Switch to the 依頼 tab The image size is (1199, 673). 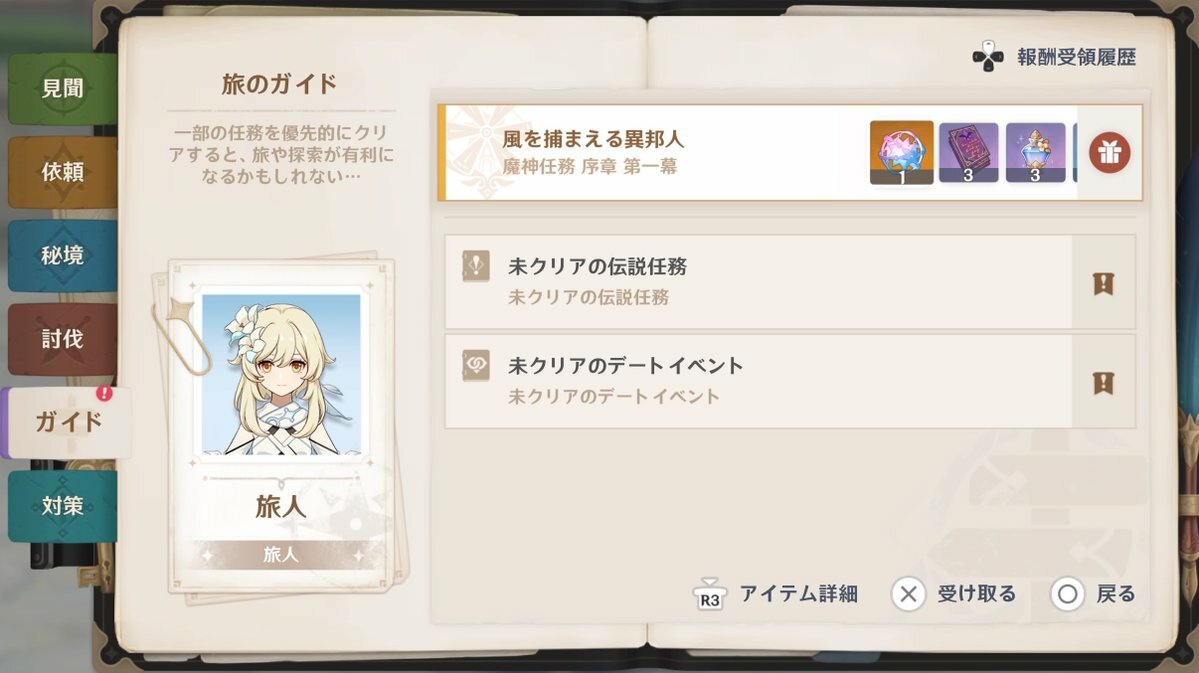(63, 172)
